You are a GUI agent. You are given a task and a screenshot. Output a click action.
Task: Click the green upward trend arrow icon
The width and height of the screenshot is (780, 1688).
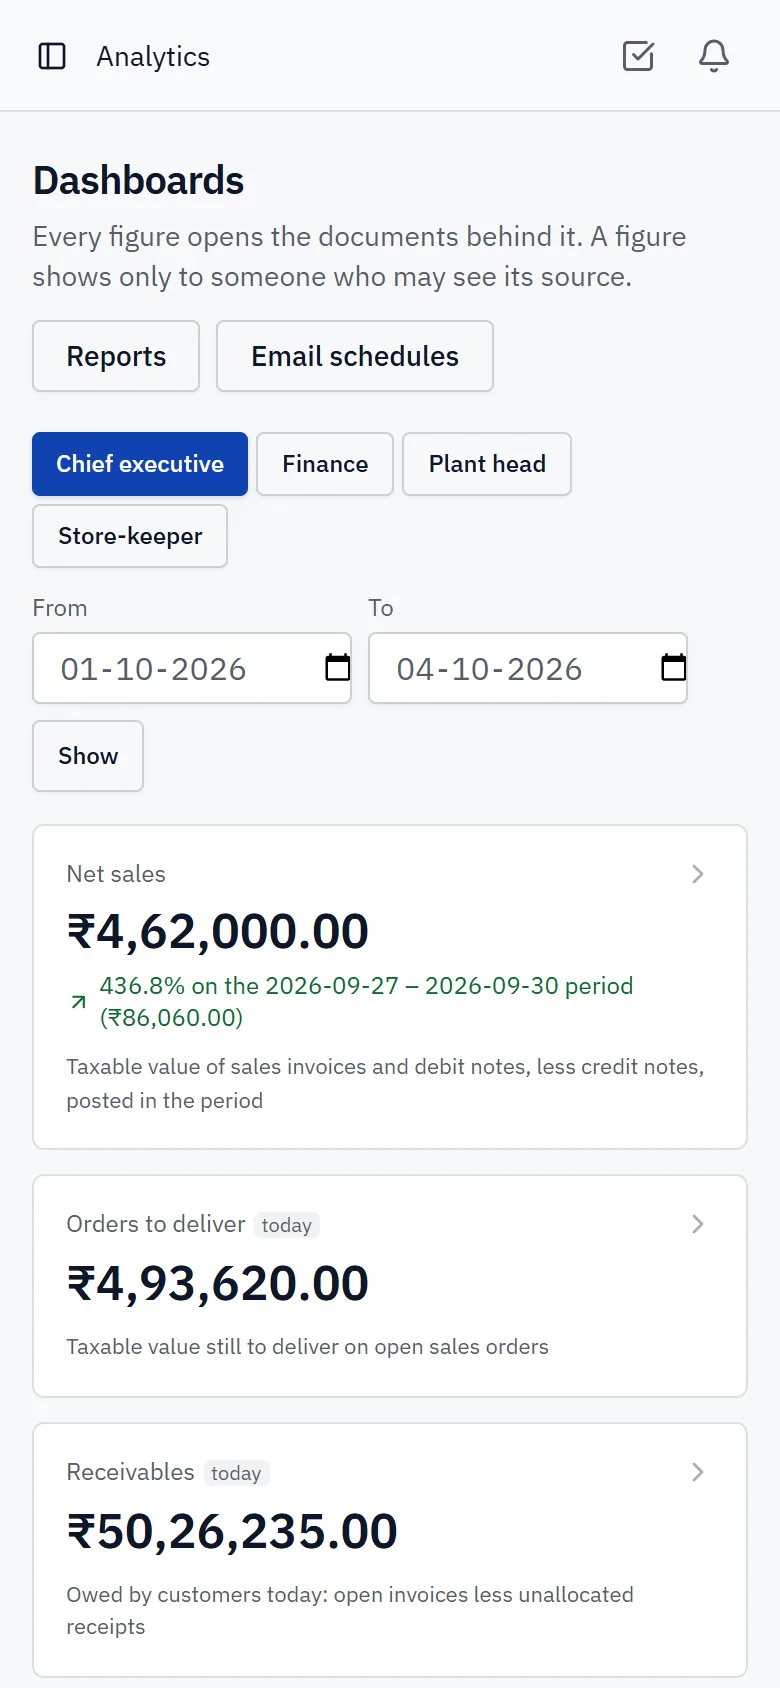[78, 1001]
